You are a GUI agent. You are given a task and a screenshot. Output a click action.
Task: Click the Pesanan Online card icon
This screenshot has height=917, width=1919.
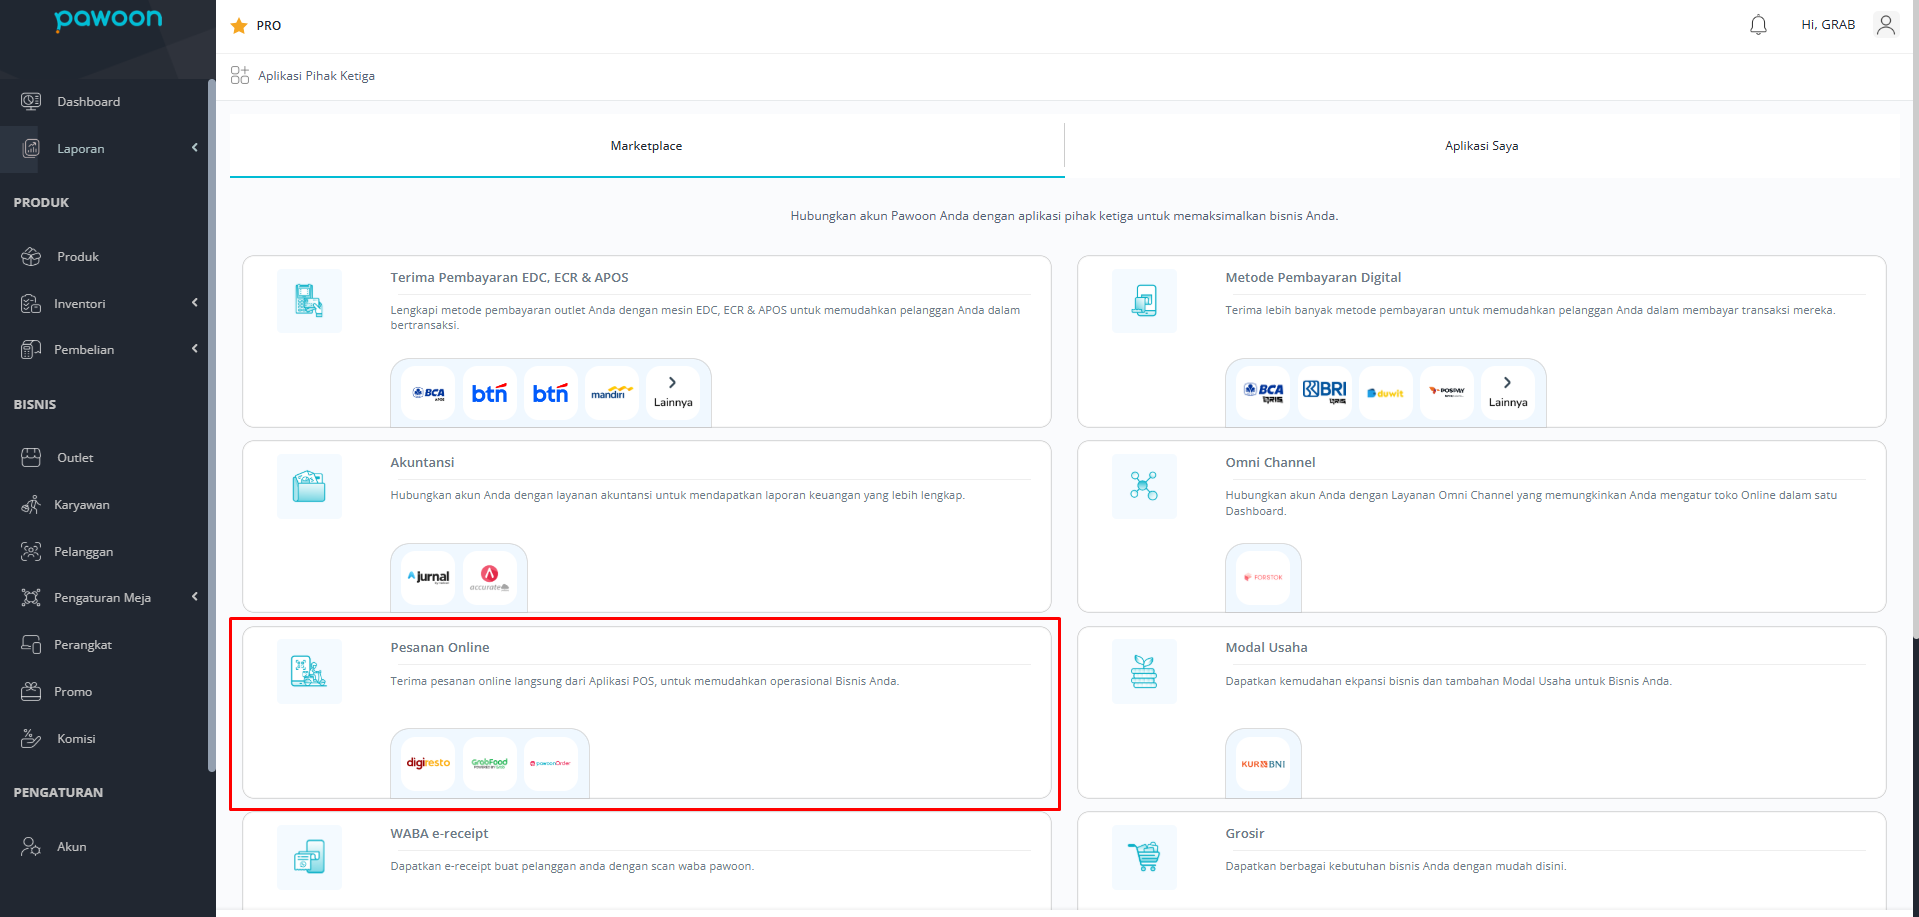309,671
